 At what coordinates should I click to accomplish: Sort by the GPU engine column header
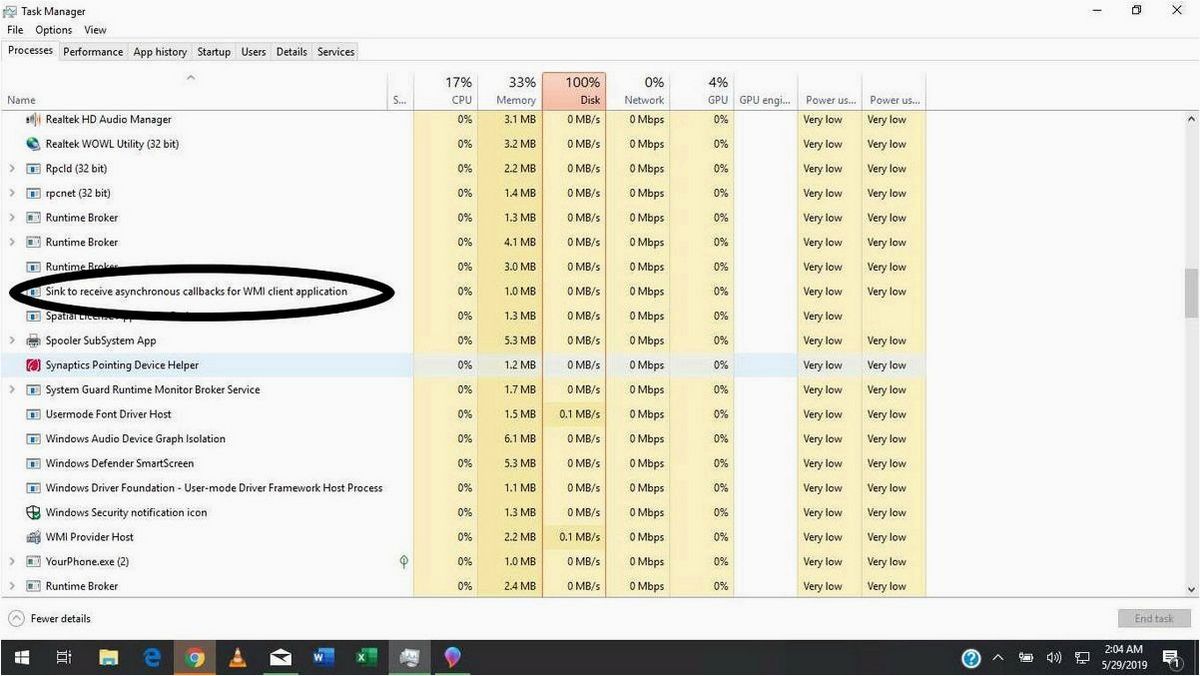point(765,90)
